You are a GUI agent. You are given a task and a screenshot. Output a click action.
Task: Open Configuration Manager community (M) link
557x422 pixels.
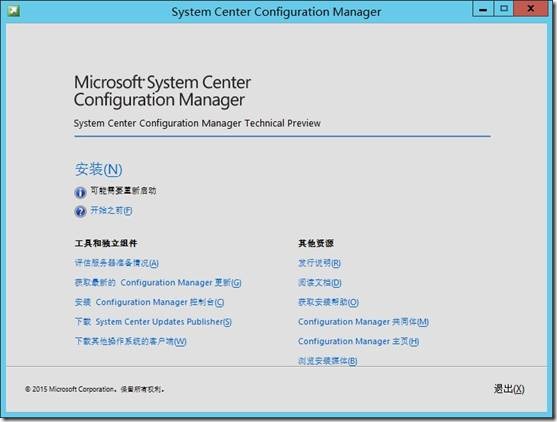click(363, 322)
